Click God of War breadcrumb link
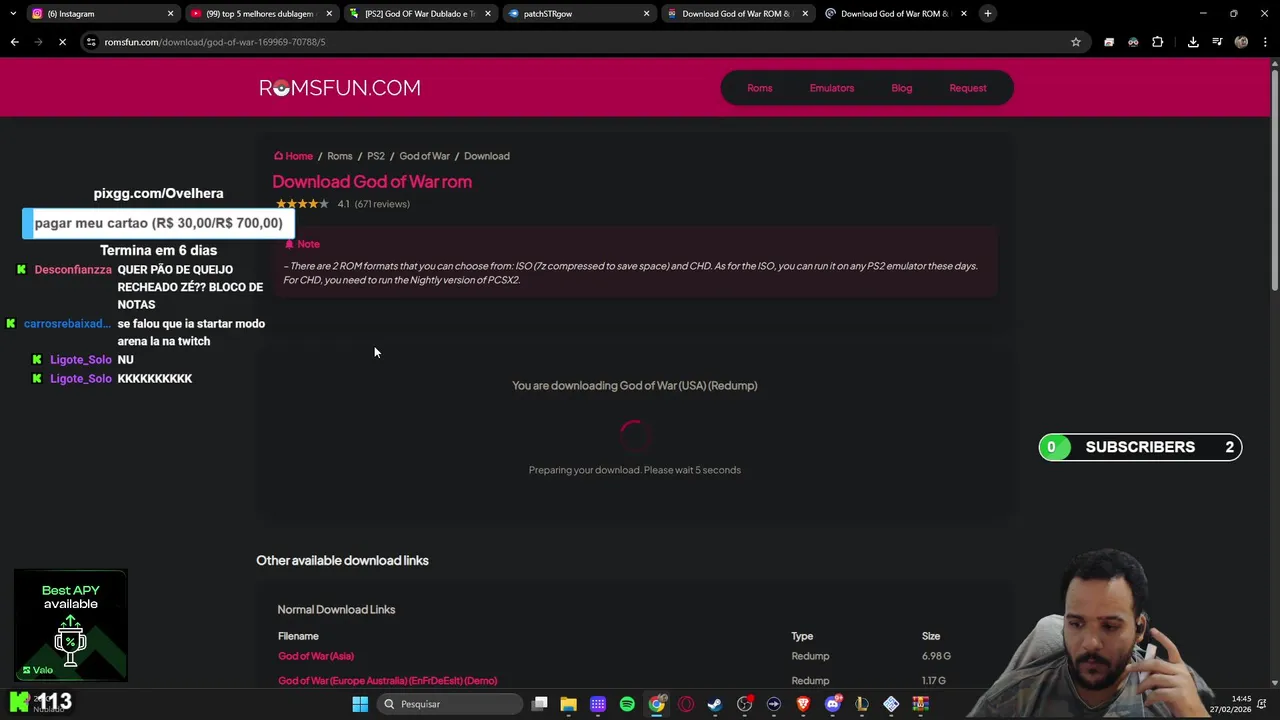Image resolution: width=1280 pixels, height=720 pixels. point(425,156)
